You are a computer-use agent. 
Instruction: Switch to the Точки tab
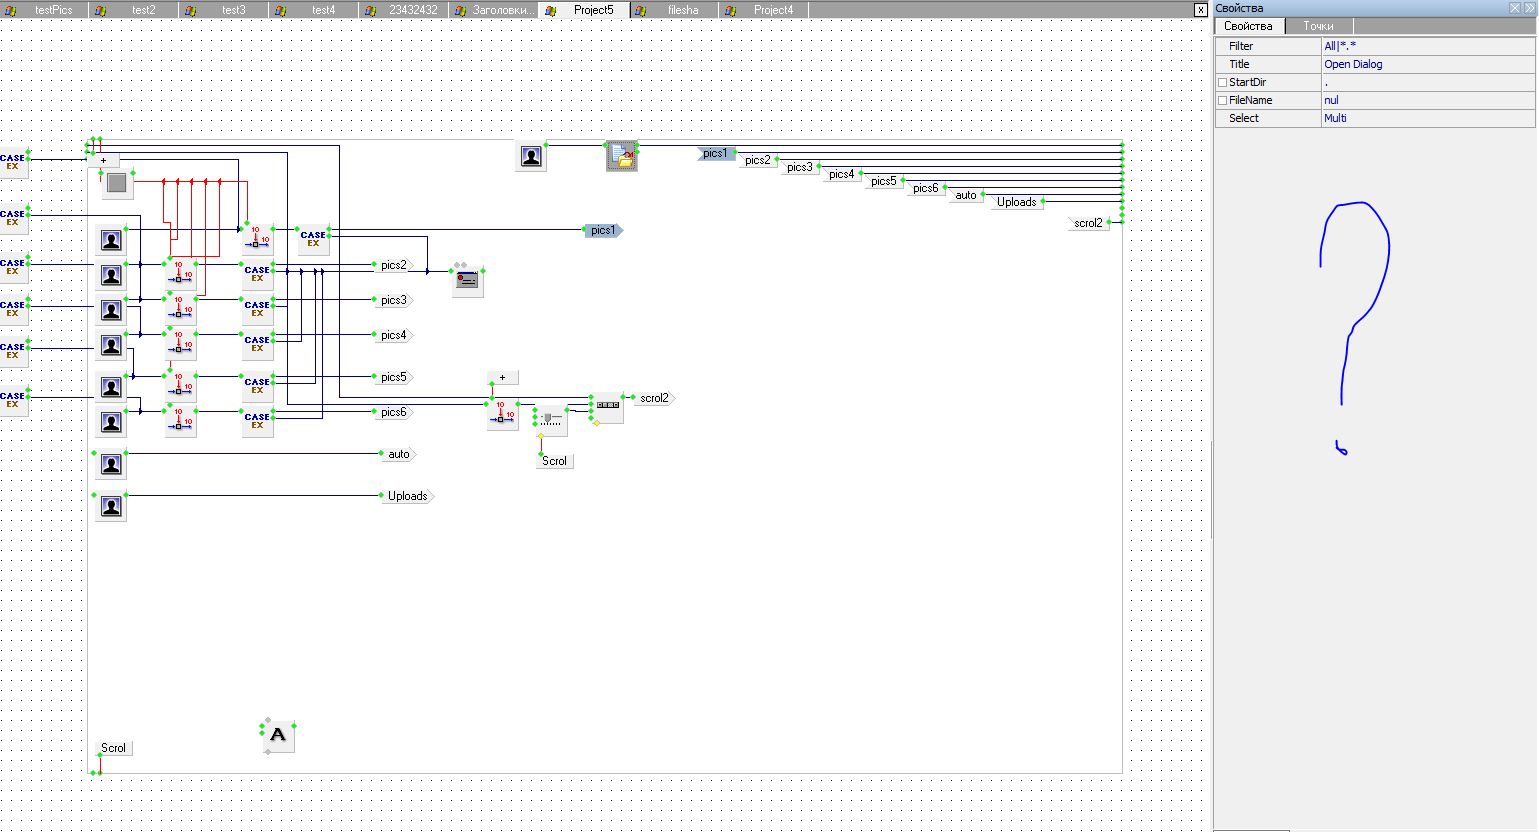(x=1318, y=26)
